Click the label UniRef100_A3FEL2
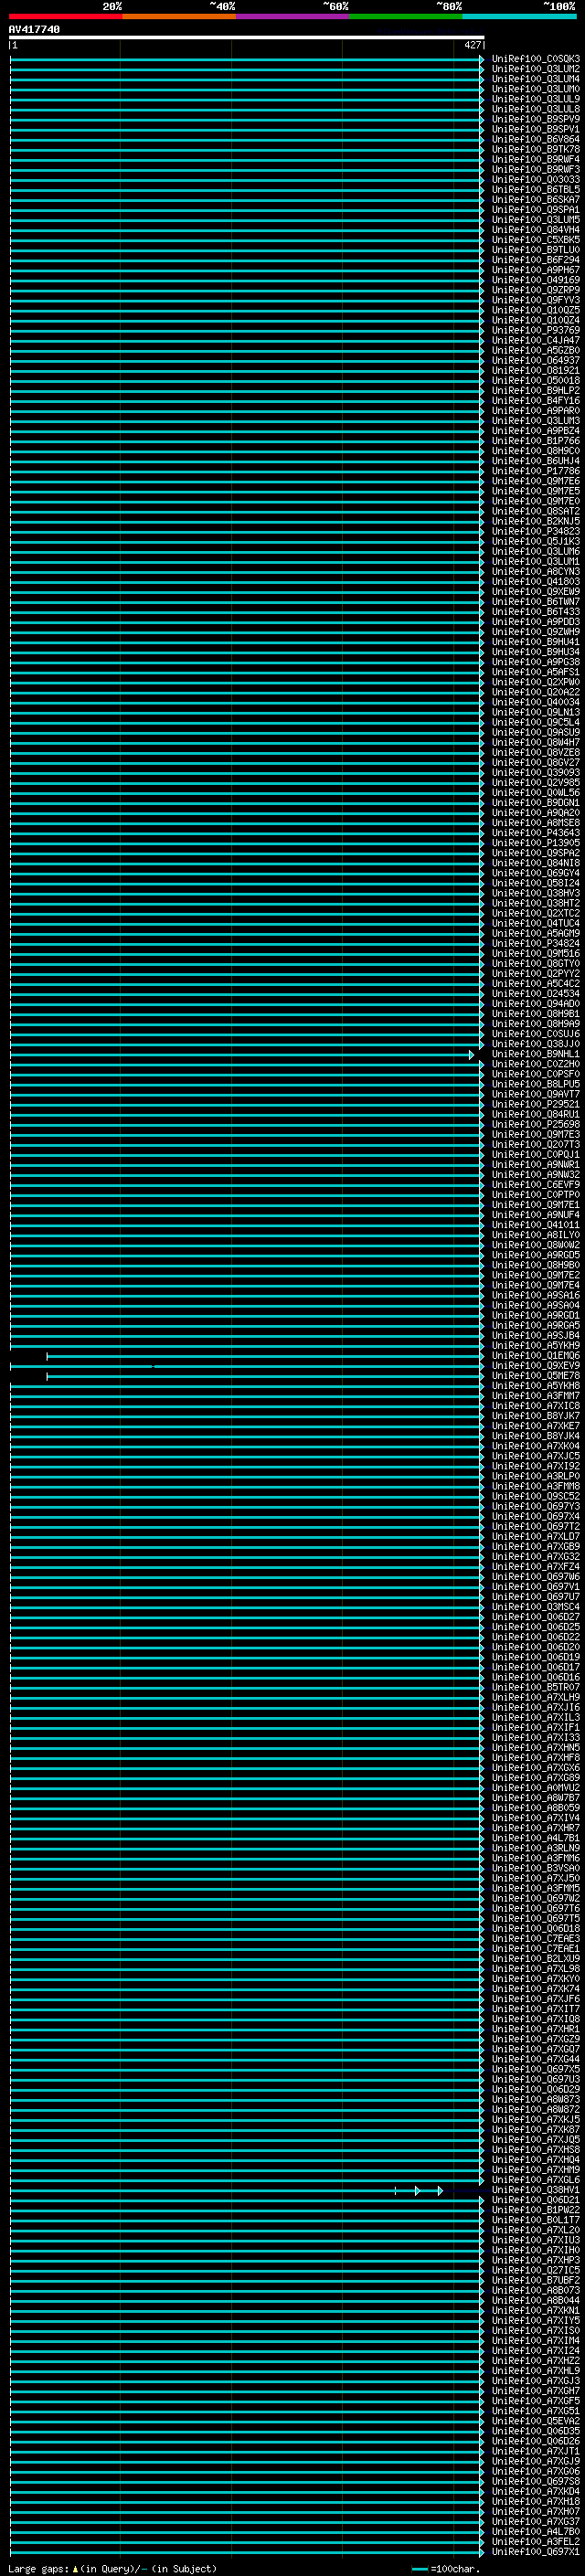The height and width of the screenshot is (2576, 585). click(536, 2541)
